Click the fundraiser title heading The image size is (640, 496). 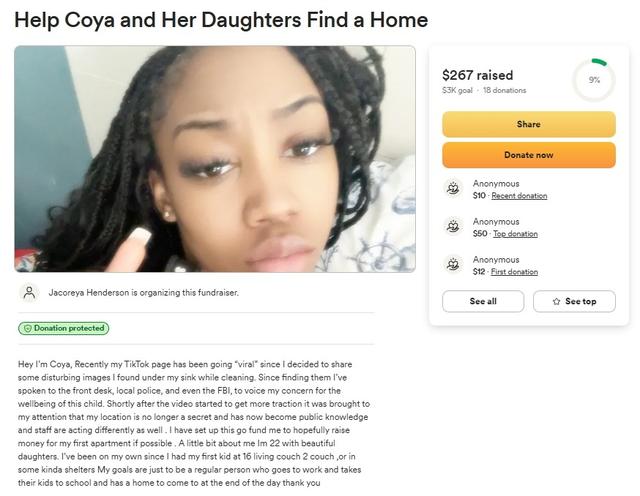tap(221, 20)
